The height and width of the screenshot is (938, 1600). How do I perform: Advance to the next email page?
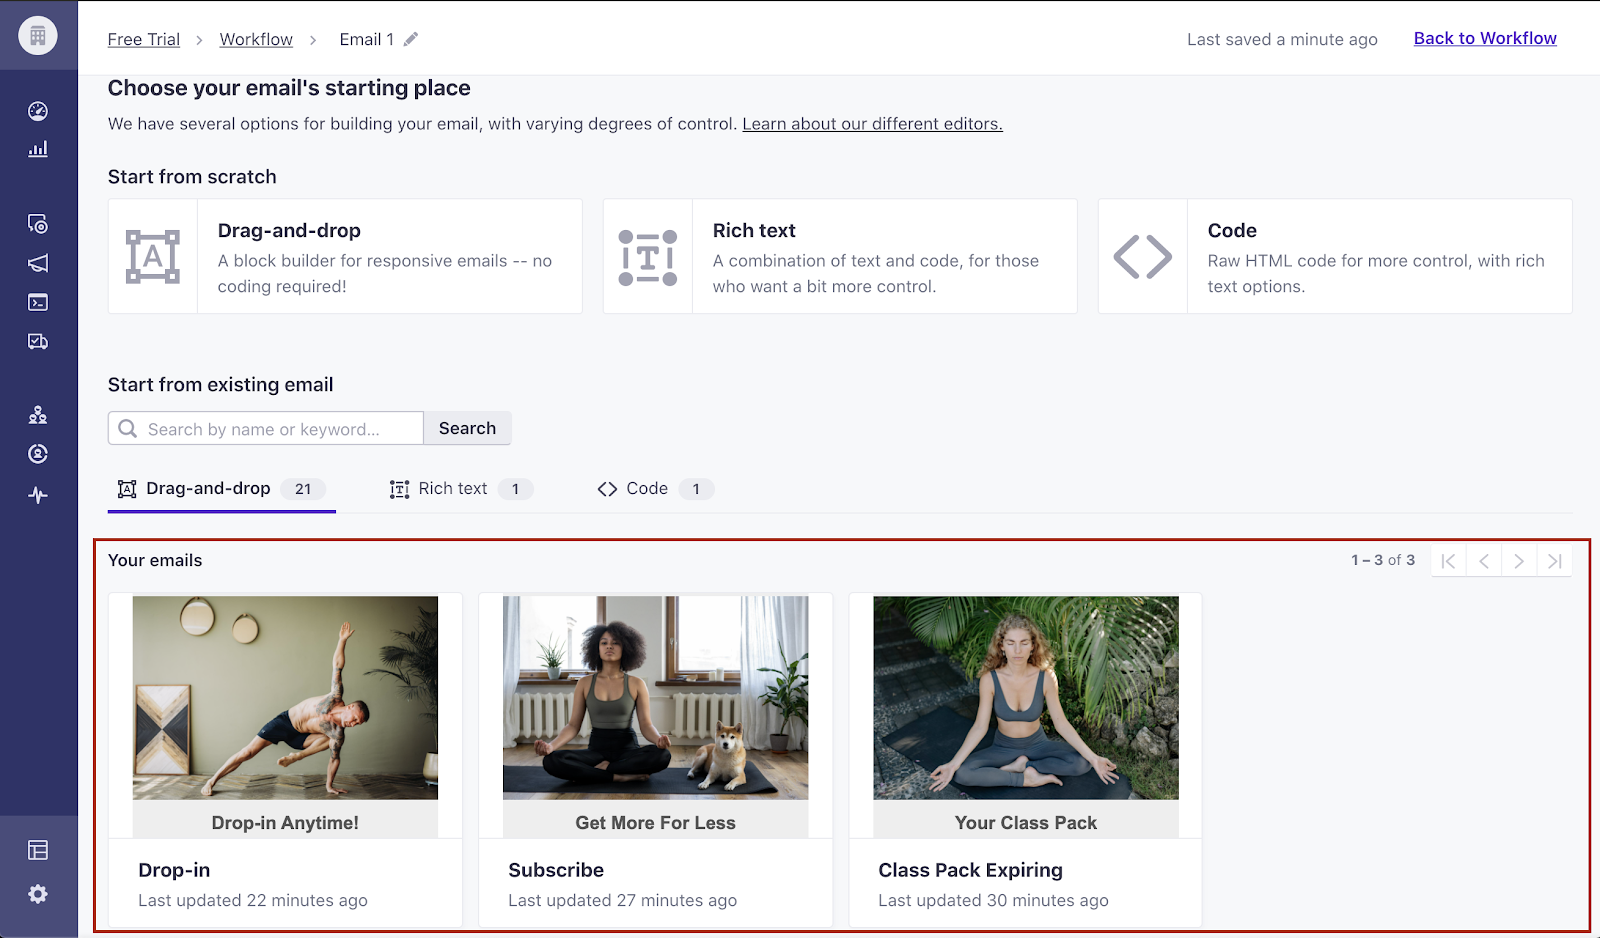point(1518,560)
